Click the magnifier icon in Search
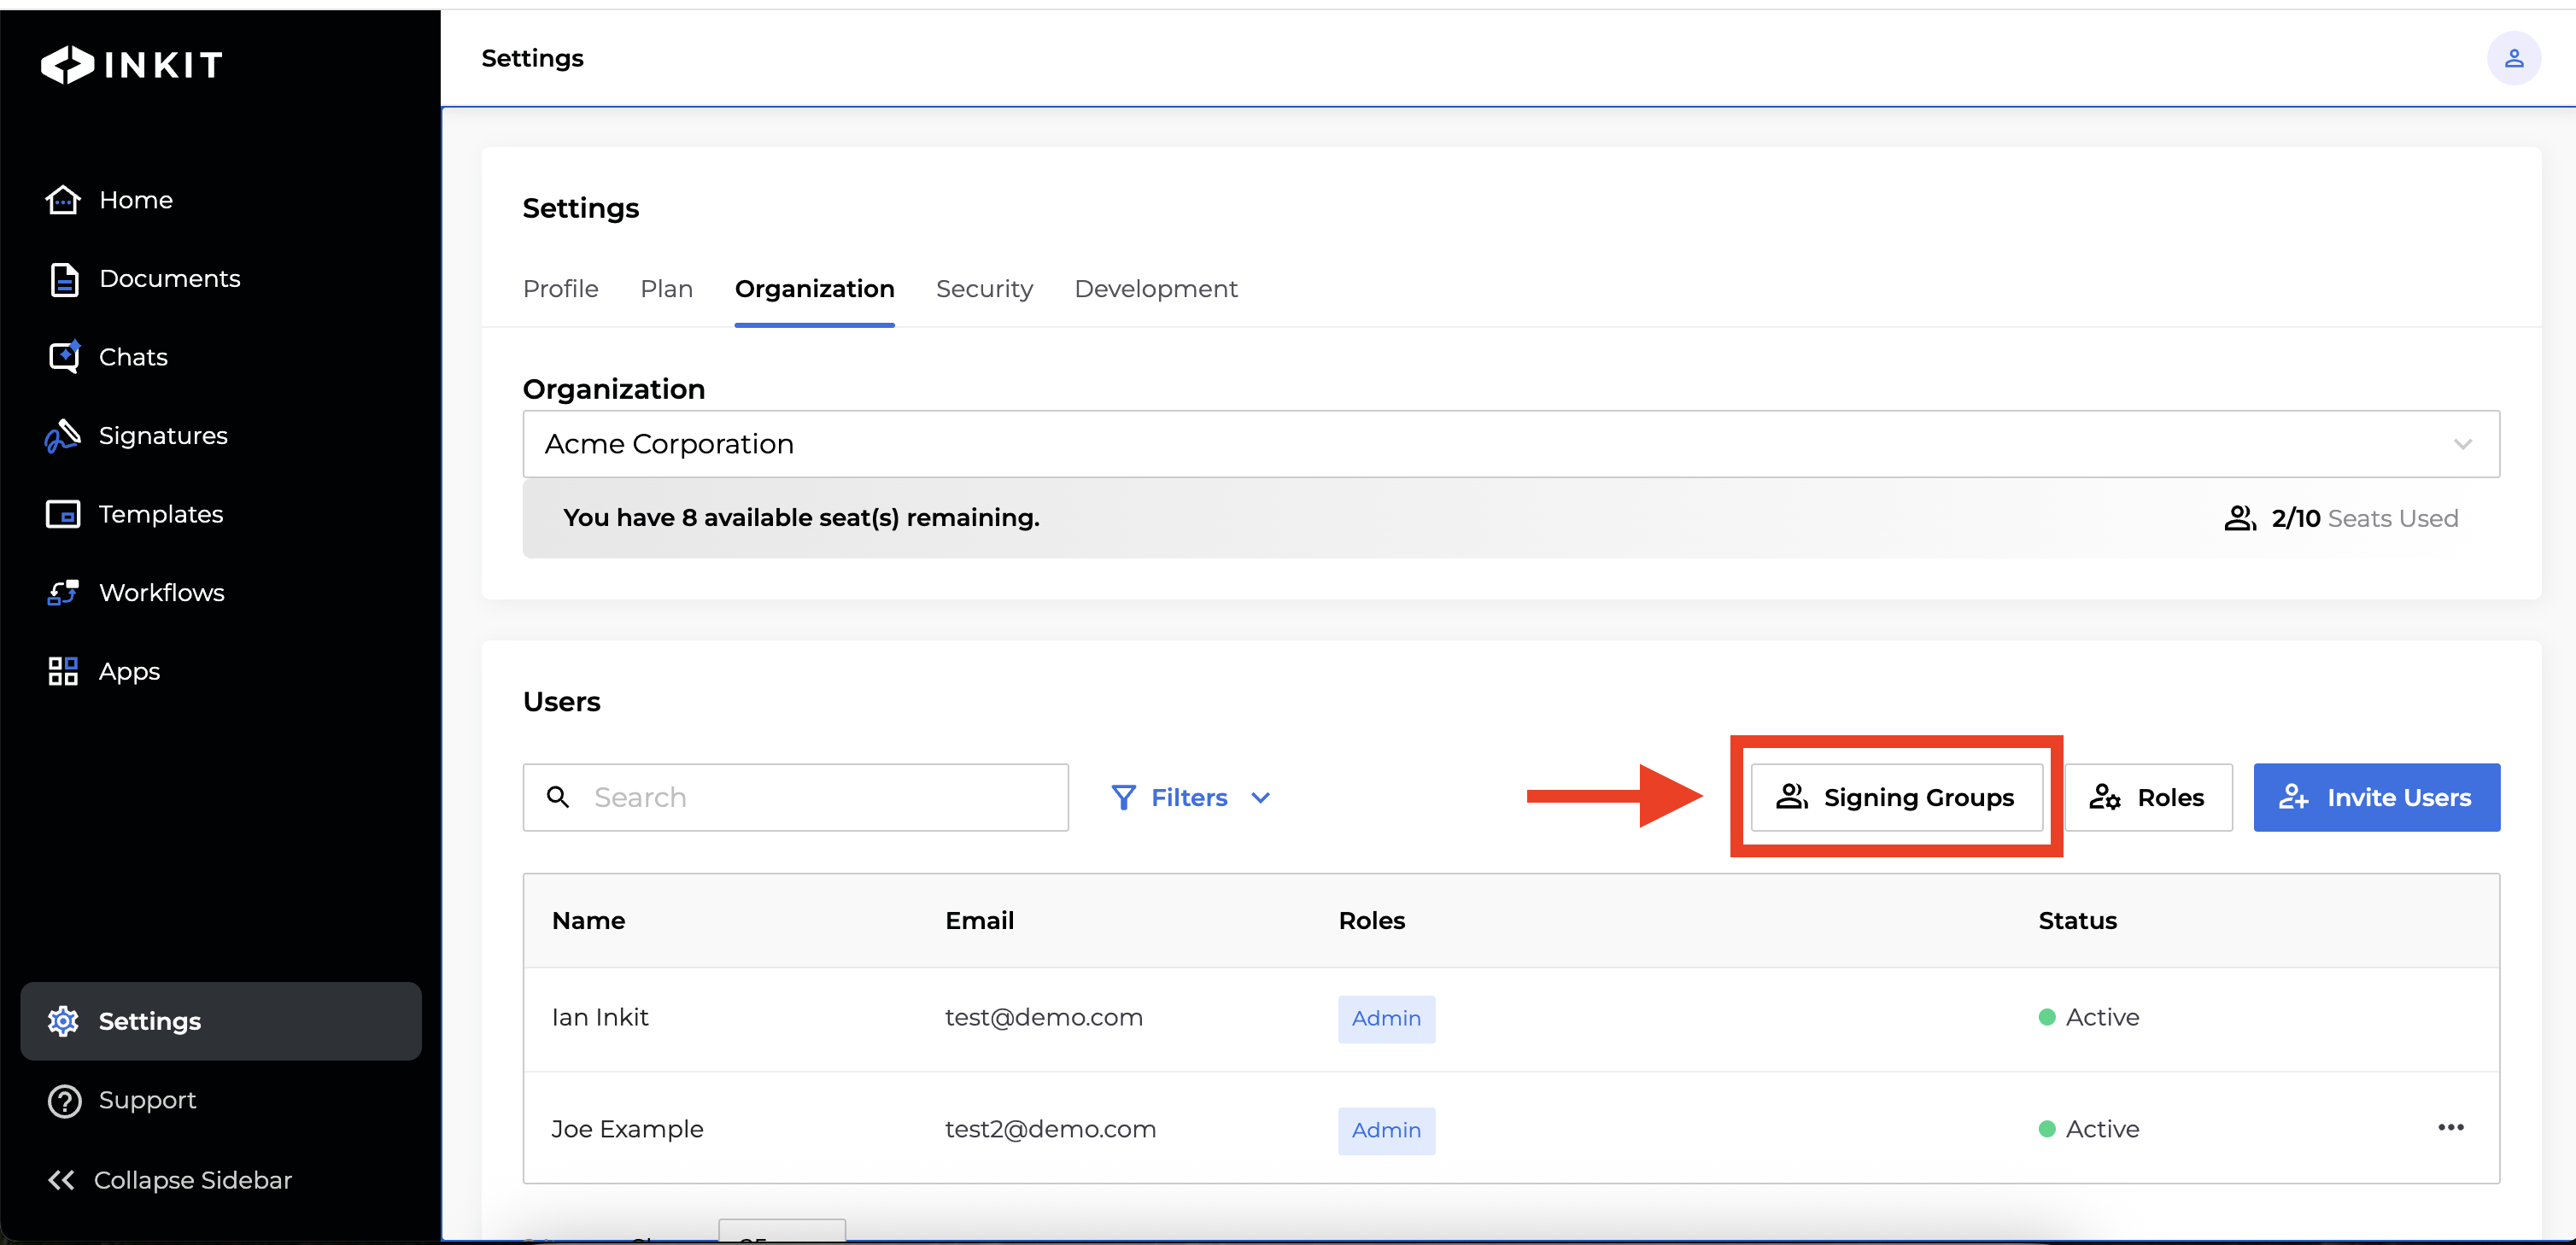Screen dimensions: 2576x1245 coord(558,797)
